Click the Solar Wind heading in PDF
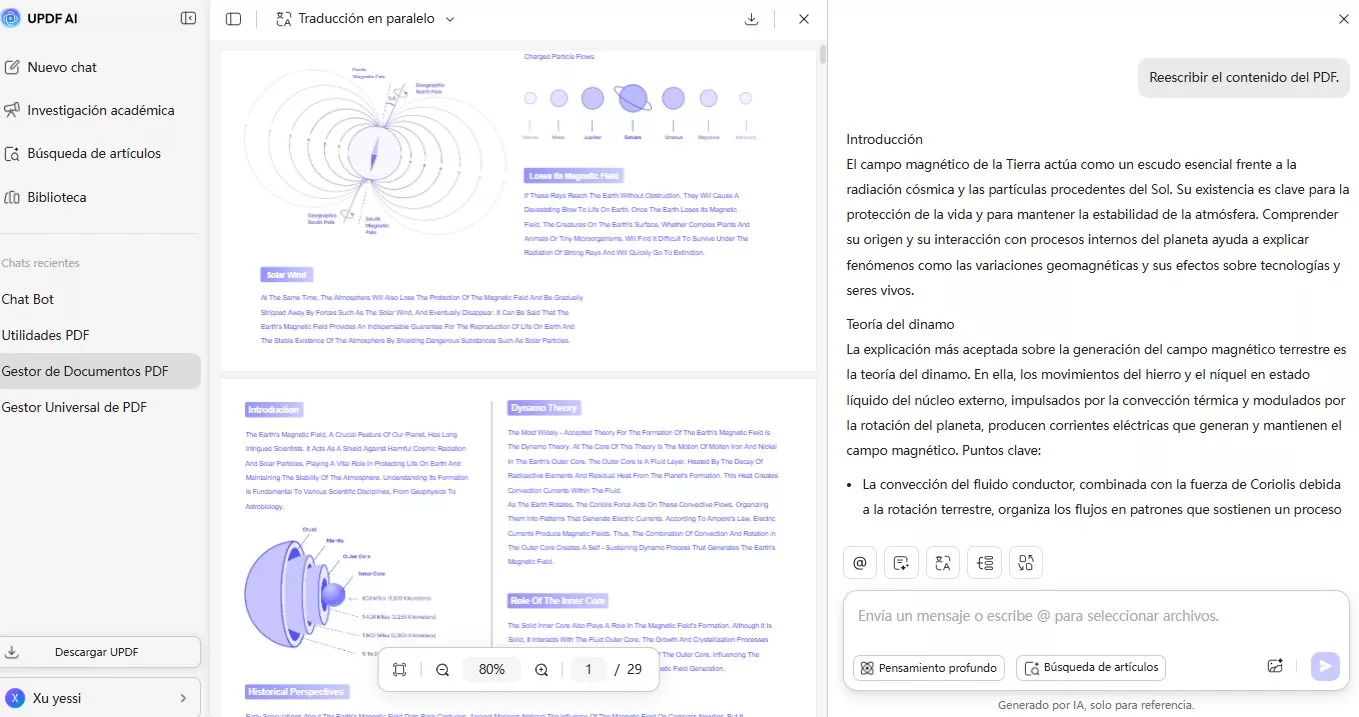 tap(287, 275)
